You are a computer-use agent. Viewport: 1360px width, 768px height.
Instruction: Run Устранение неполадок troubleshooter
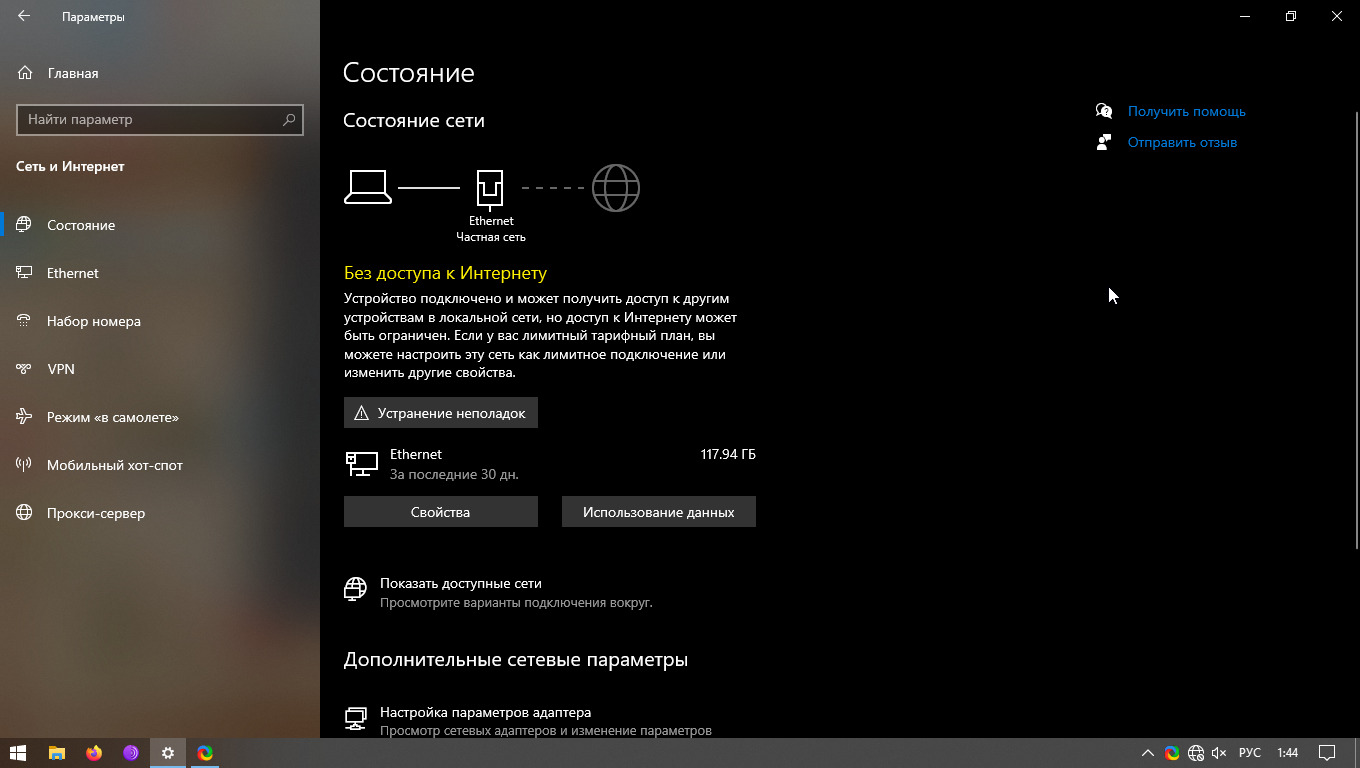[x=441, y=413]
